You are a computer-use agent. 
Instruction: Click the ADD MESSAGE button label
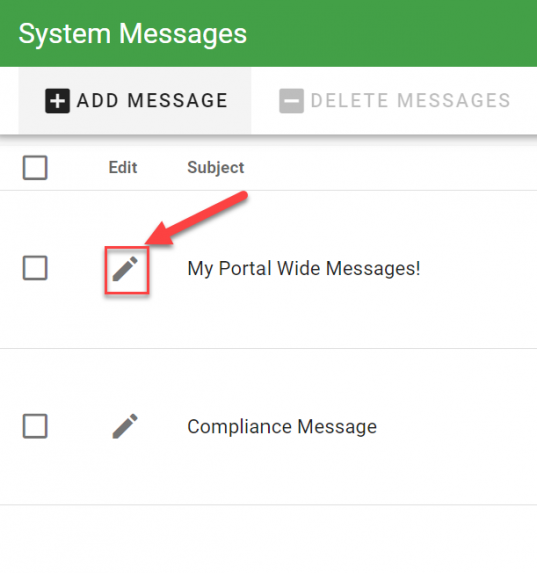tap(152, 101)
